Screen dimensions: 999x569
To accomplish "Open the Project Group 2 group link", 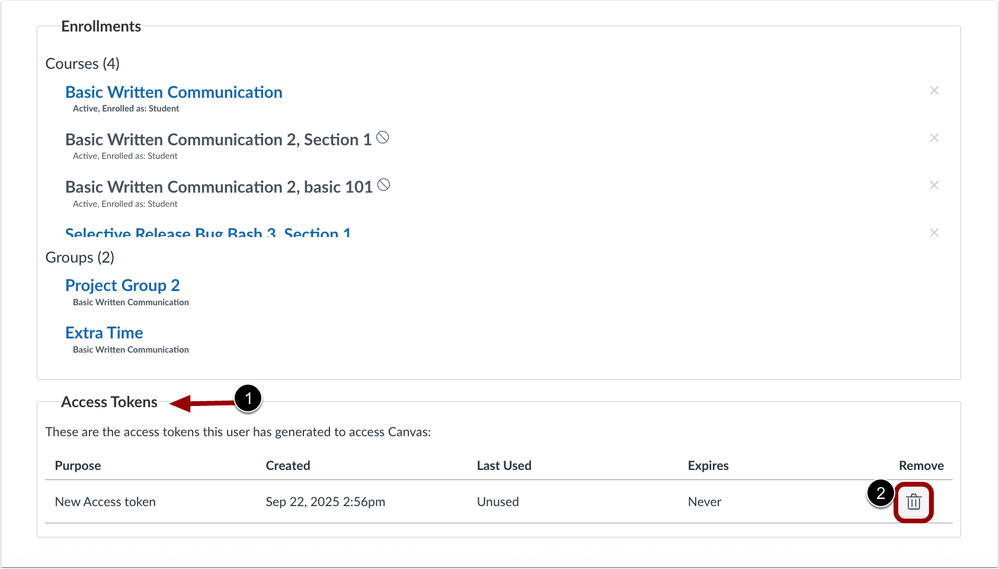I will pyautogui.click(x=122, y=285).
